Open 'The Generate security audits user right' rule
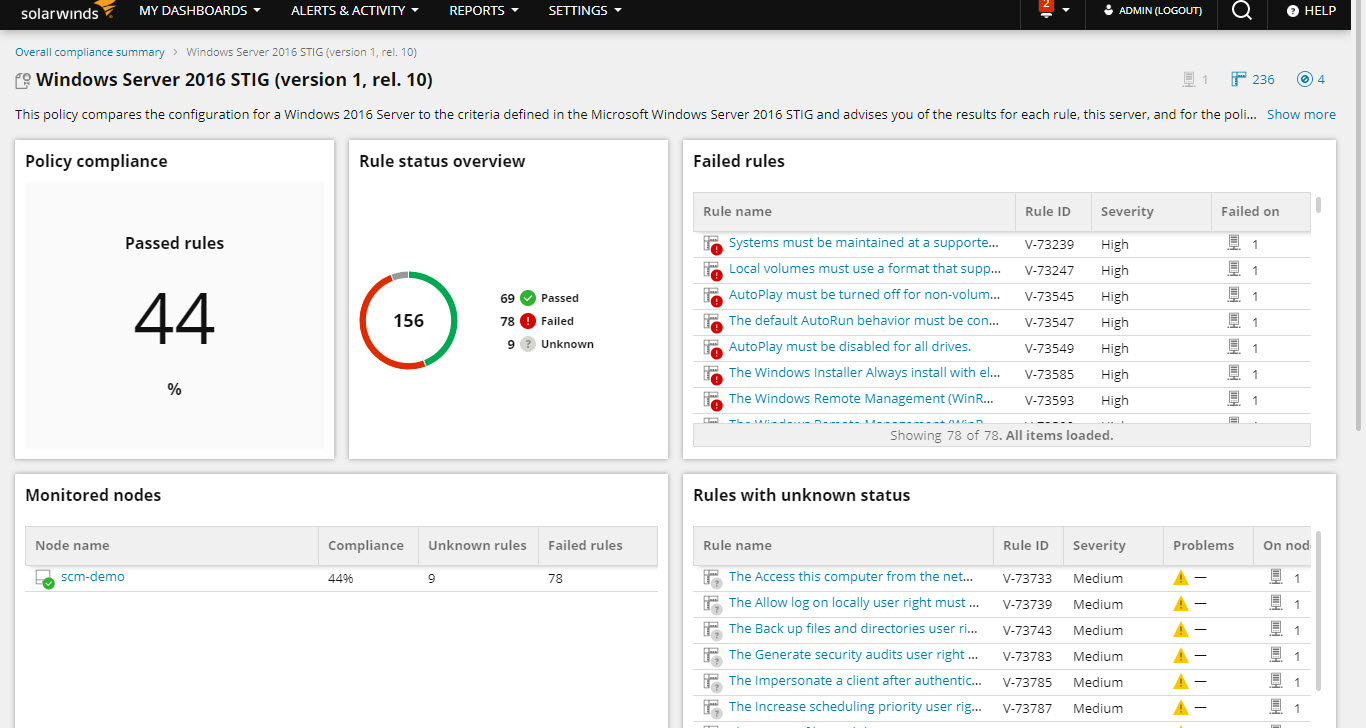Image resolution: width=1366 pixels, height=728 pixels. click(854, 655)
